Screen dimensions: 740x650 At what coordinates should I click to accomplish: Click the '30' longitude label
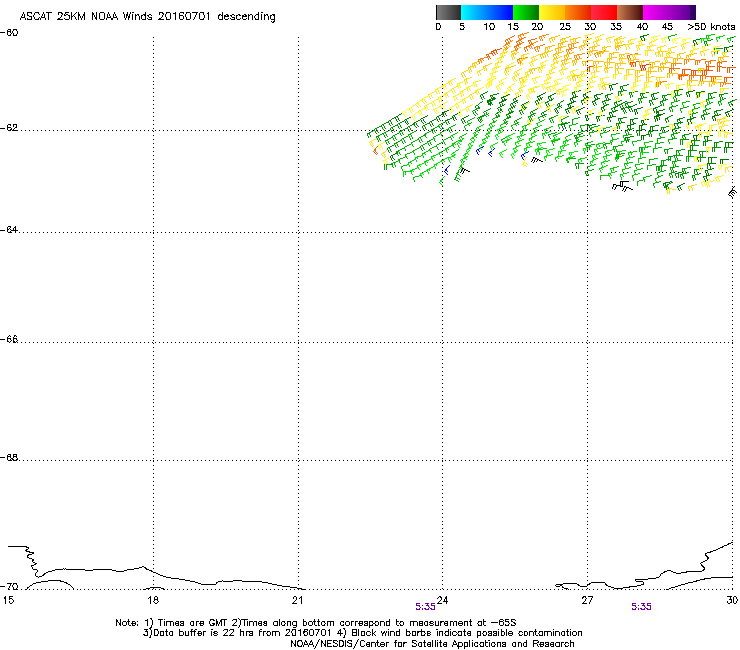pyautogui.click(x=732, y=600)
